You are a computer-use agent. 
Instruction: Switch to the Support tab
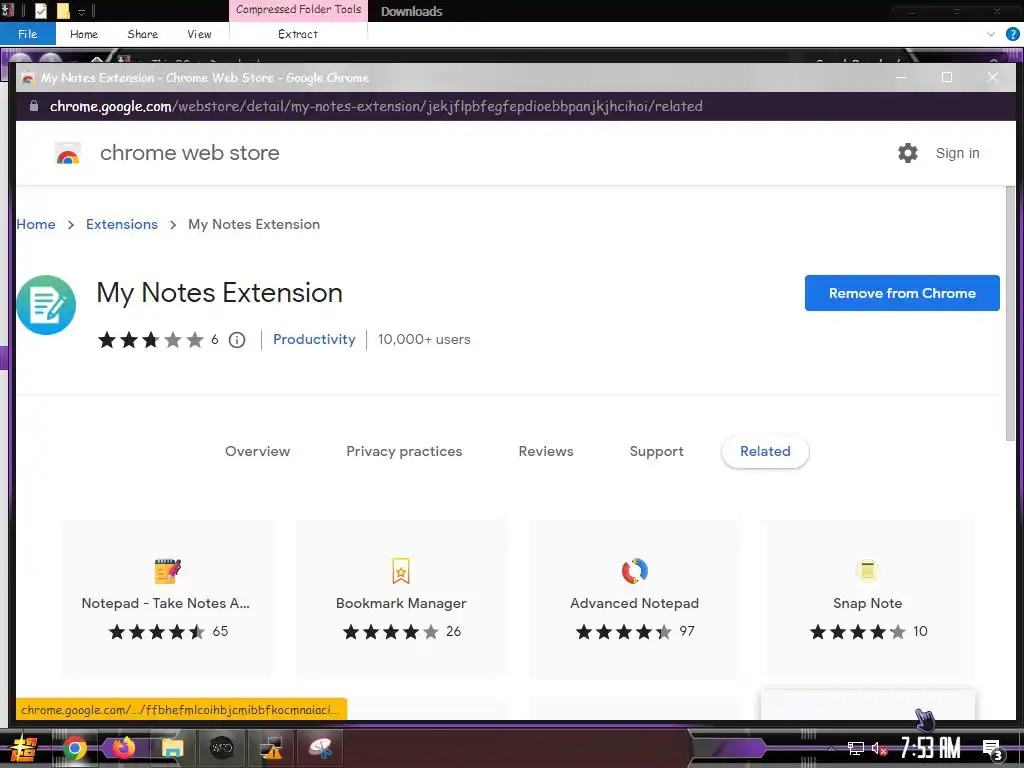(x=656, y=451)
